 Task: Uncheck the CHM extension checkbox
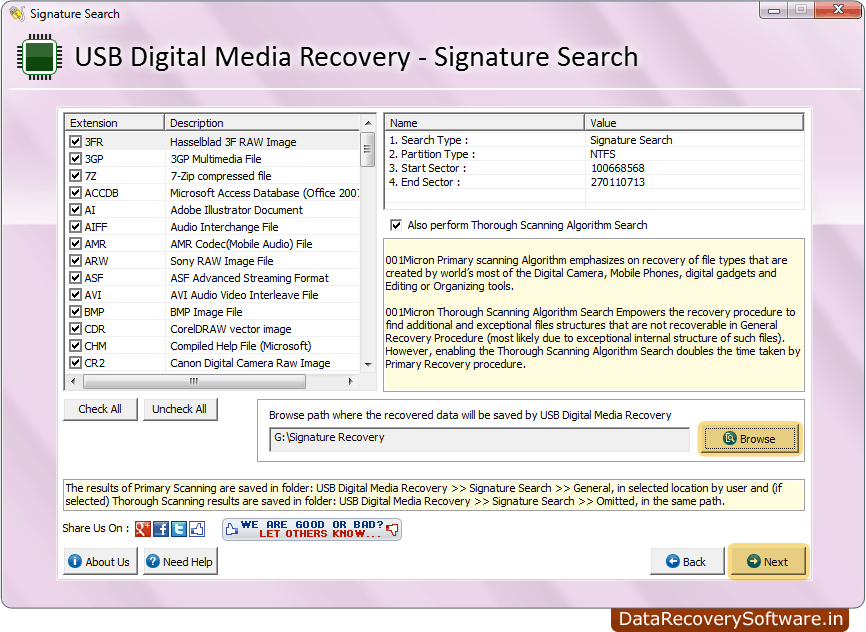(76, 345)
